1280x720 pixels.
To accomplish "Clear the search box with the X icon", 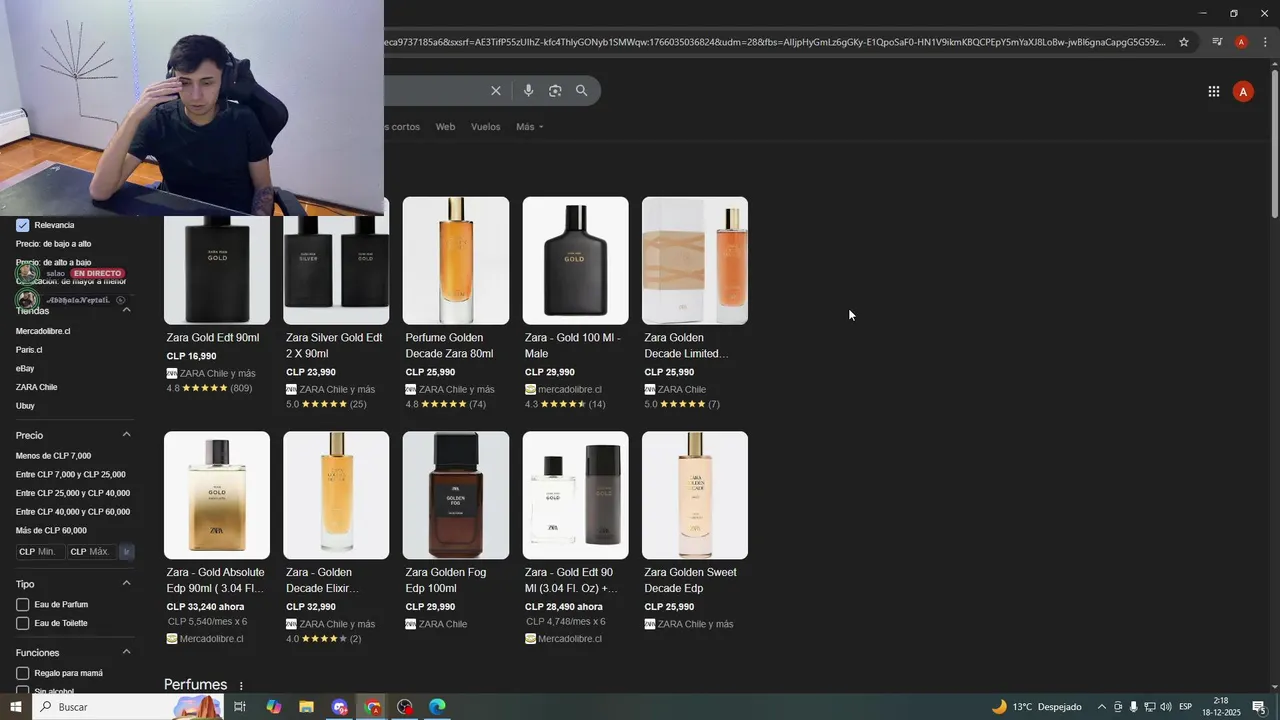I will [x=495, y=91].
